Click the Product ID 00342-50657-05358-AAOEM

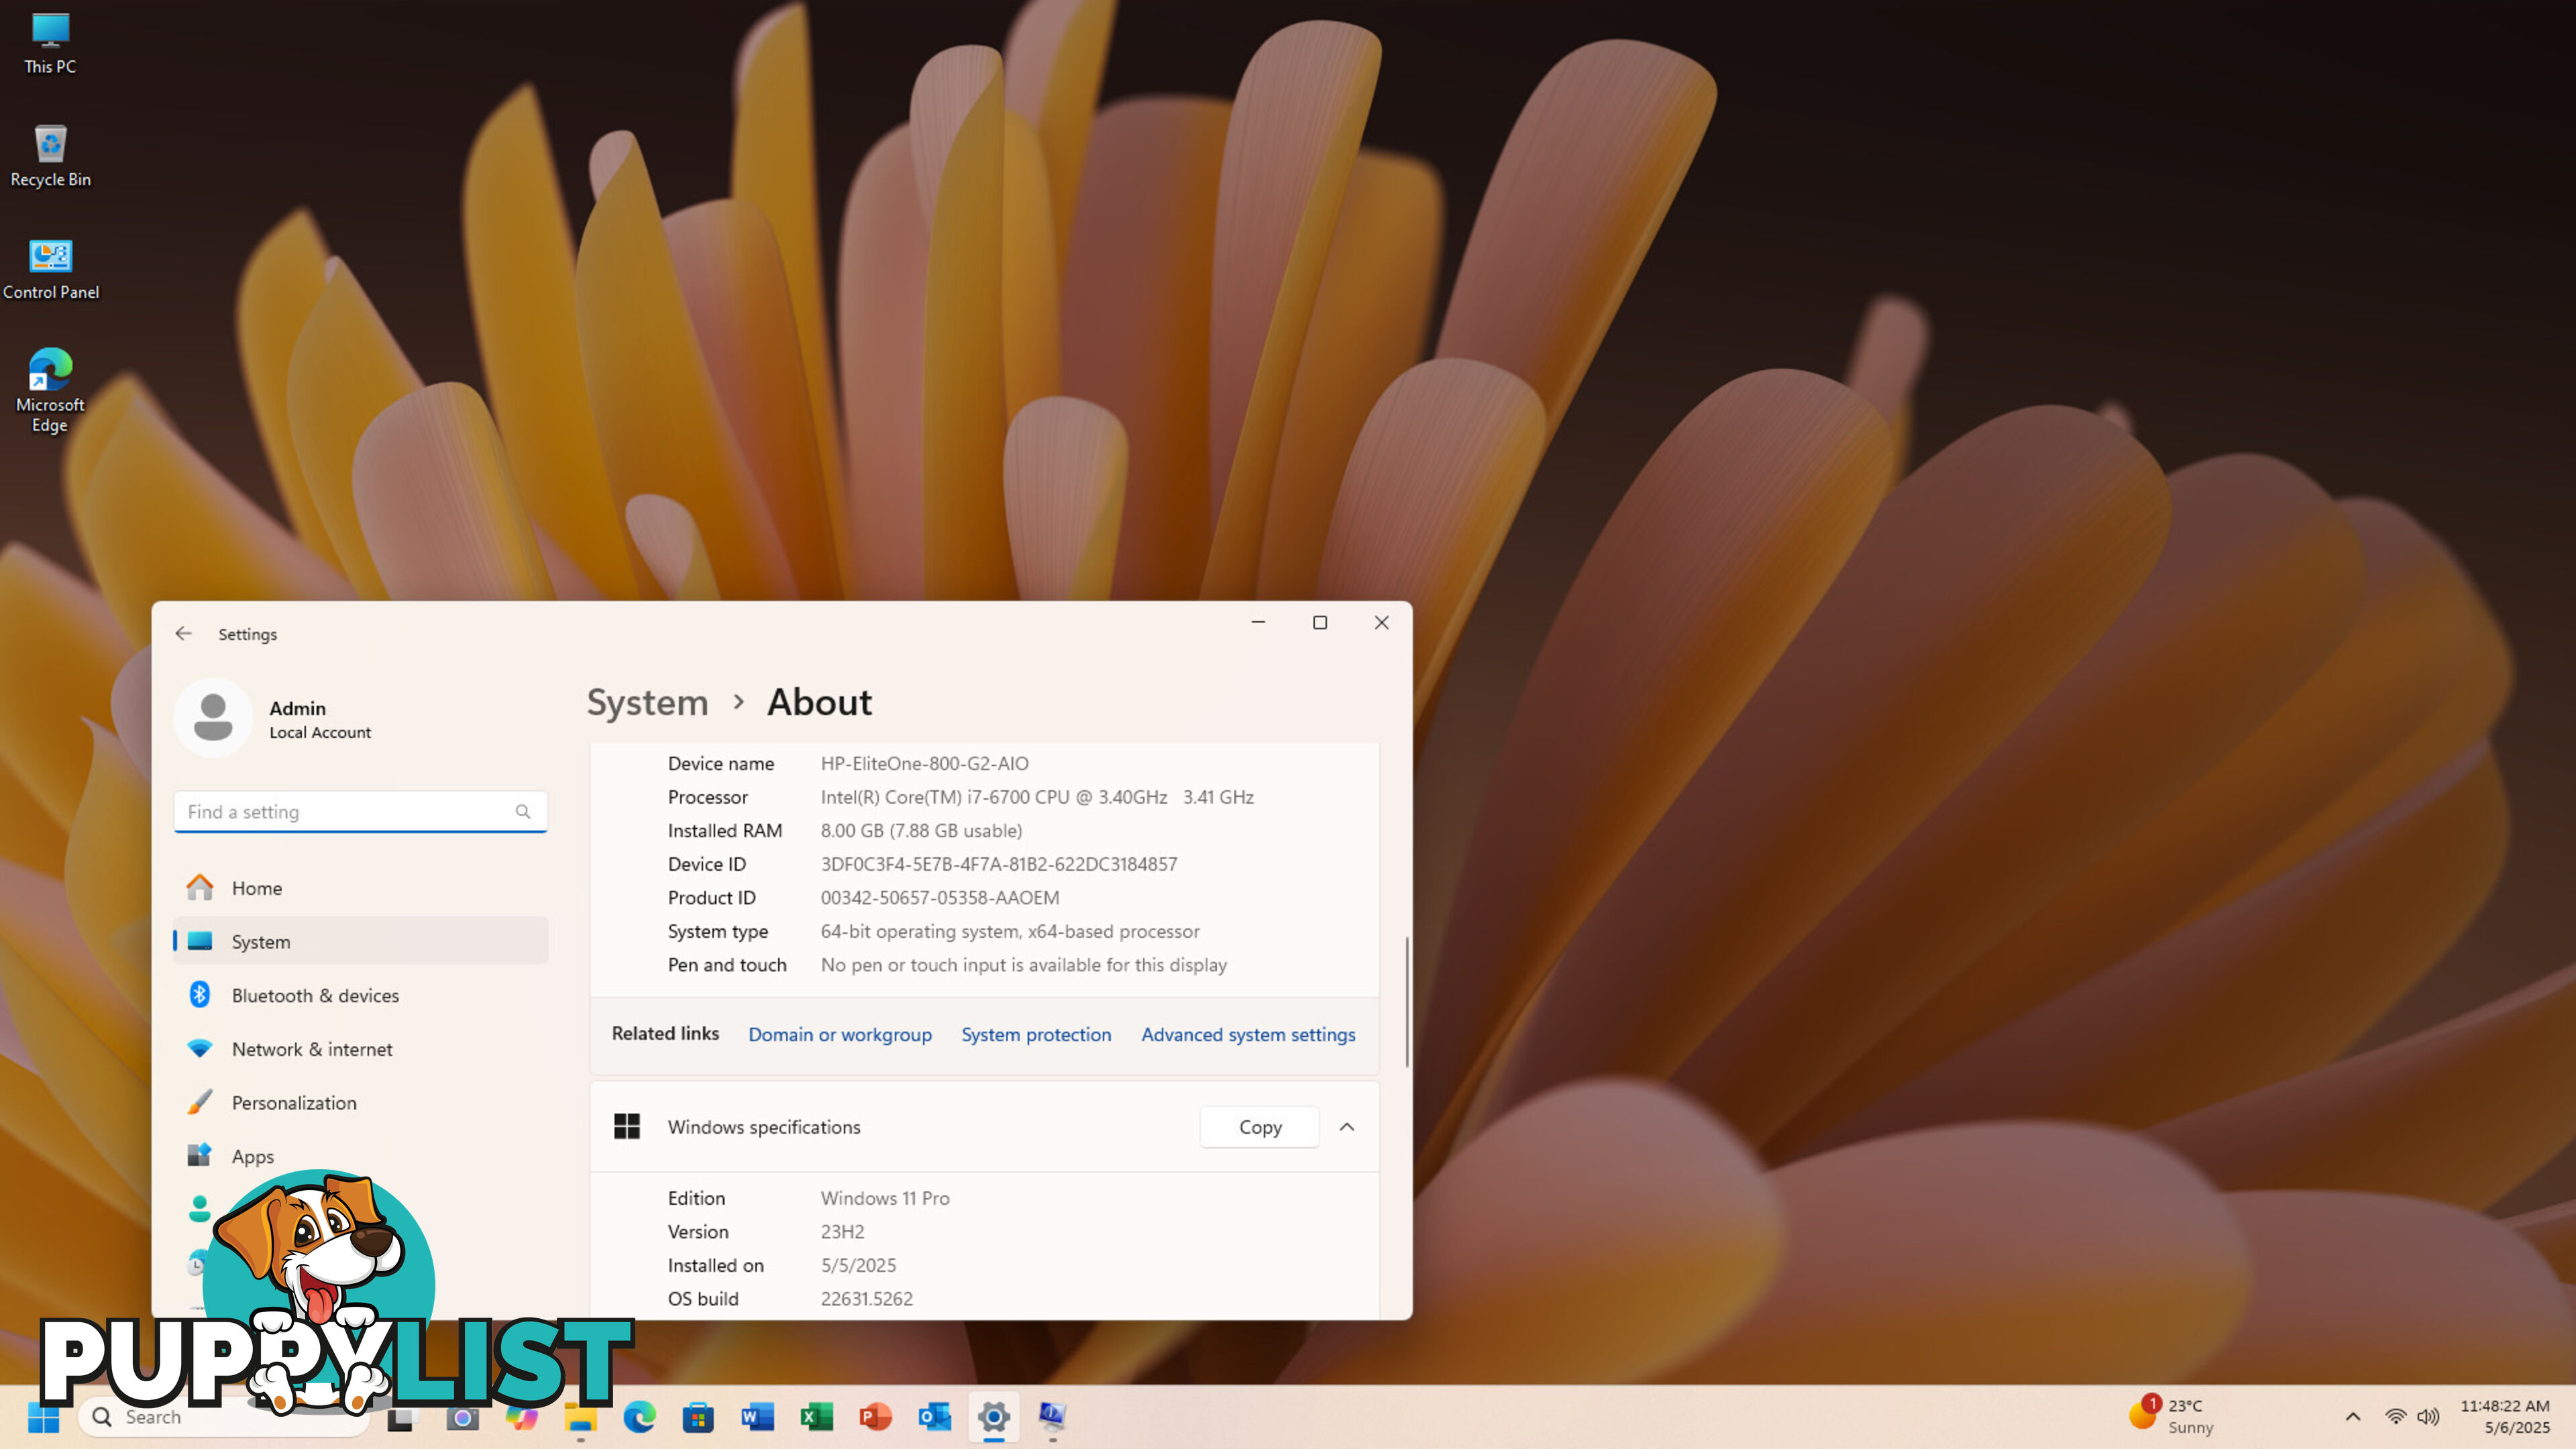click(x=940, y=897)
